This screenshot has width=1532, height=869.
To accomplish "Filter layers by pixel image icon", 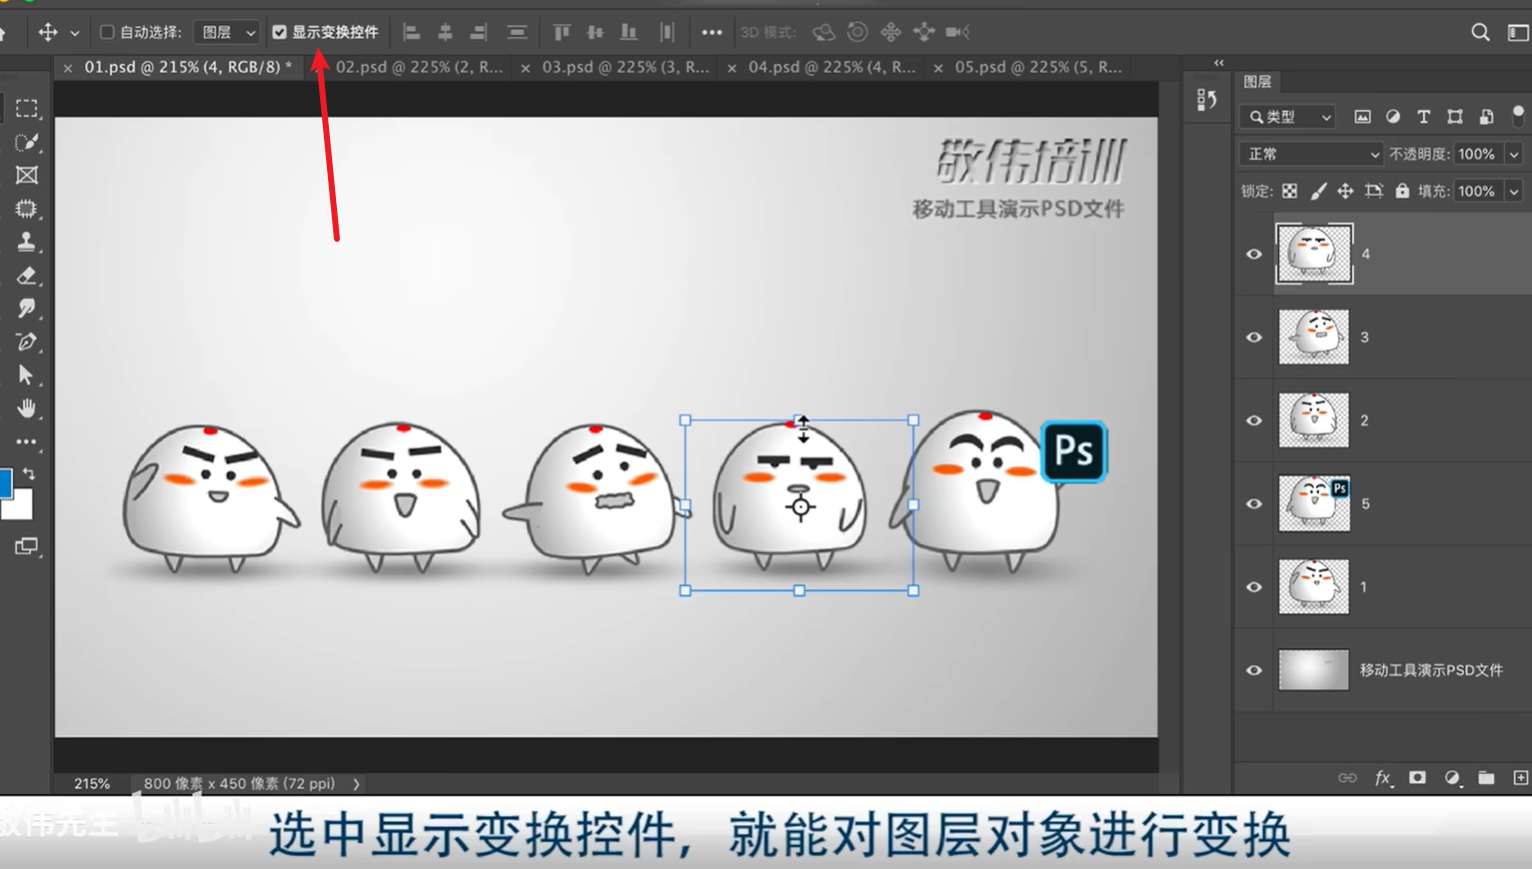I will coord(1362,117).
